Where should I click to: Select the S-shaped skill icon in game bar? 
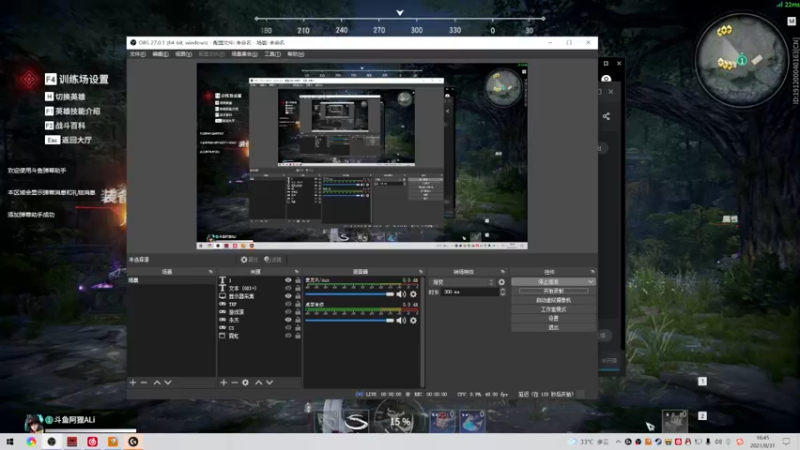click(356, 421)
